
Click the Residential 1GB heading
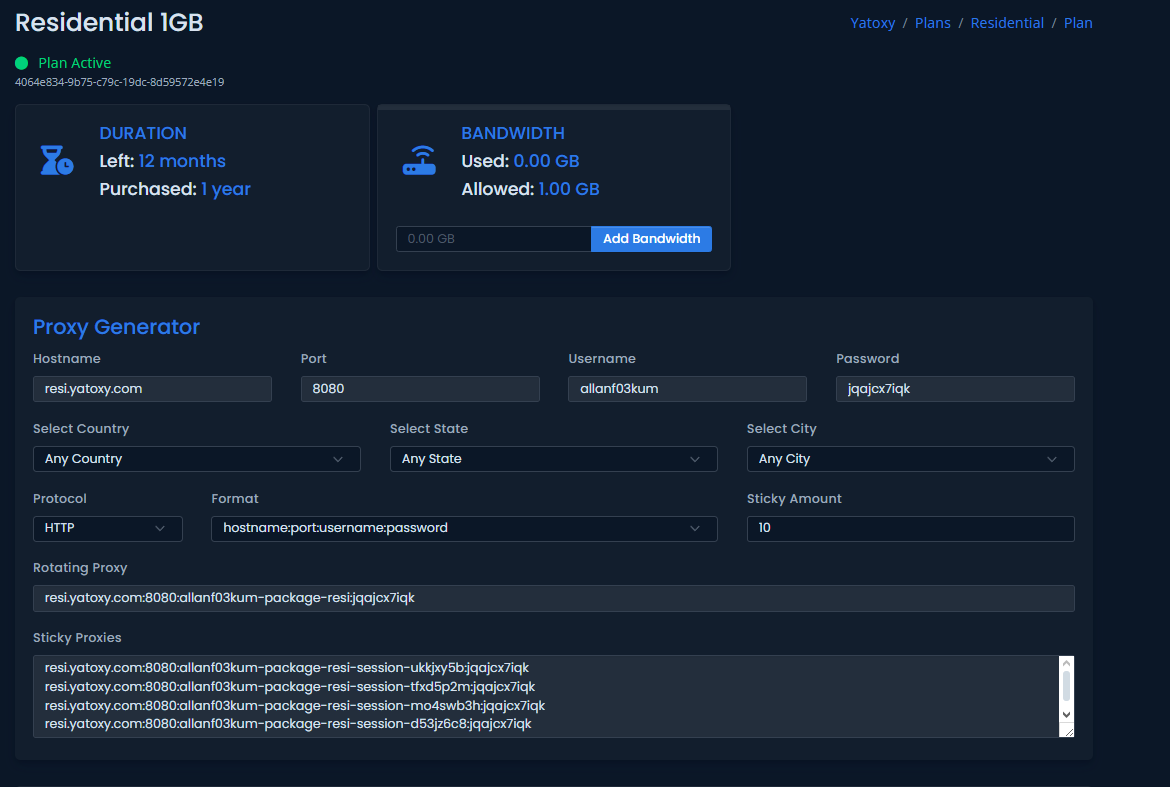tap(109, 22)
